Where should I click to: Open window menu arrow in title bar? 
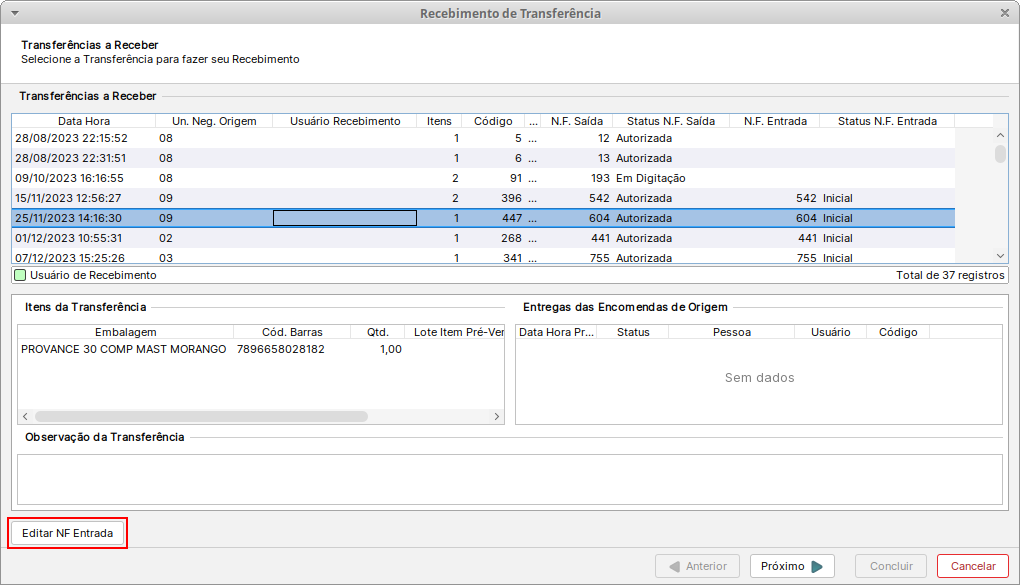12,13
